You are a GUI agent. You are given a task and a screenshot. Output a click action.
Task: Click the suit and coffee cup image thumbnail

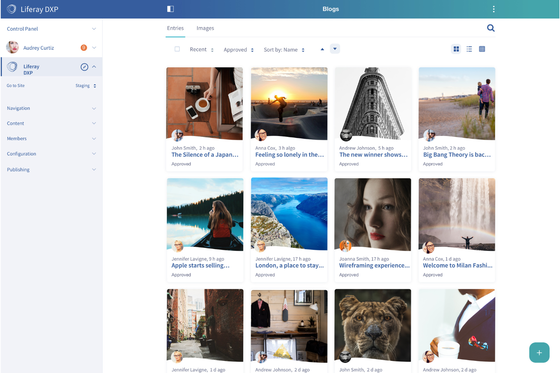[x=457, y=325]
